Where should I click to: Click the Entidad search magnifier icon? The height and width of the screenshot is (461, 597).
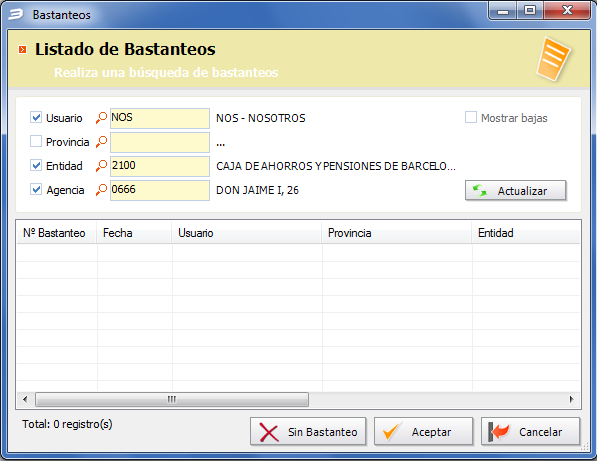coord(101,166)
